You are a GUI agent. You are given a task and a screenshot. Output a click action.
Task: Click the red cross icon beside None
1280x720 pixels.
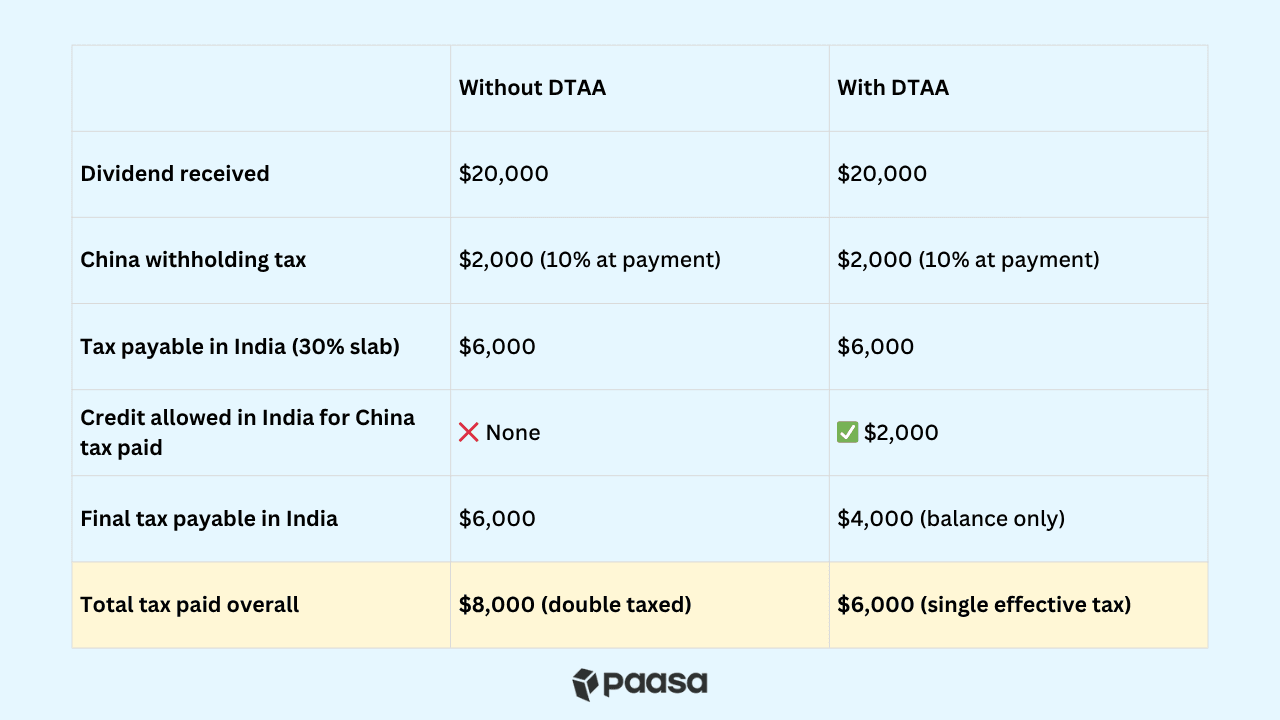tap(469, 433)
